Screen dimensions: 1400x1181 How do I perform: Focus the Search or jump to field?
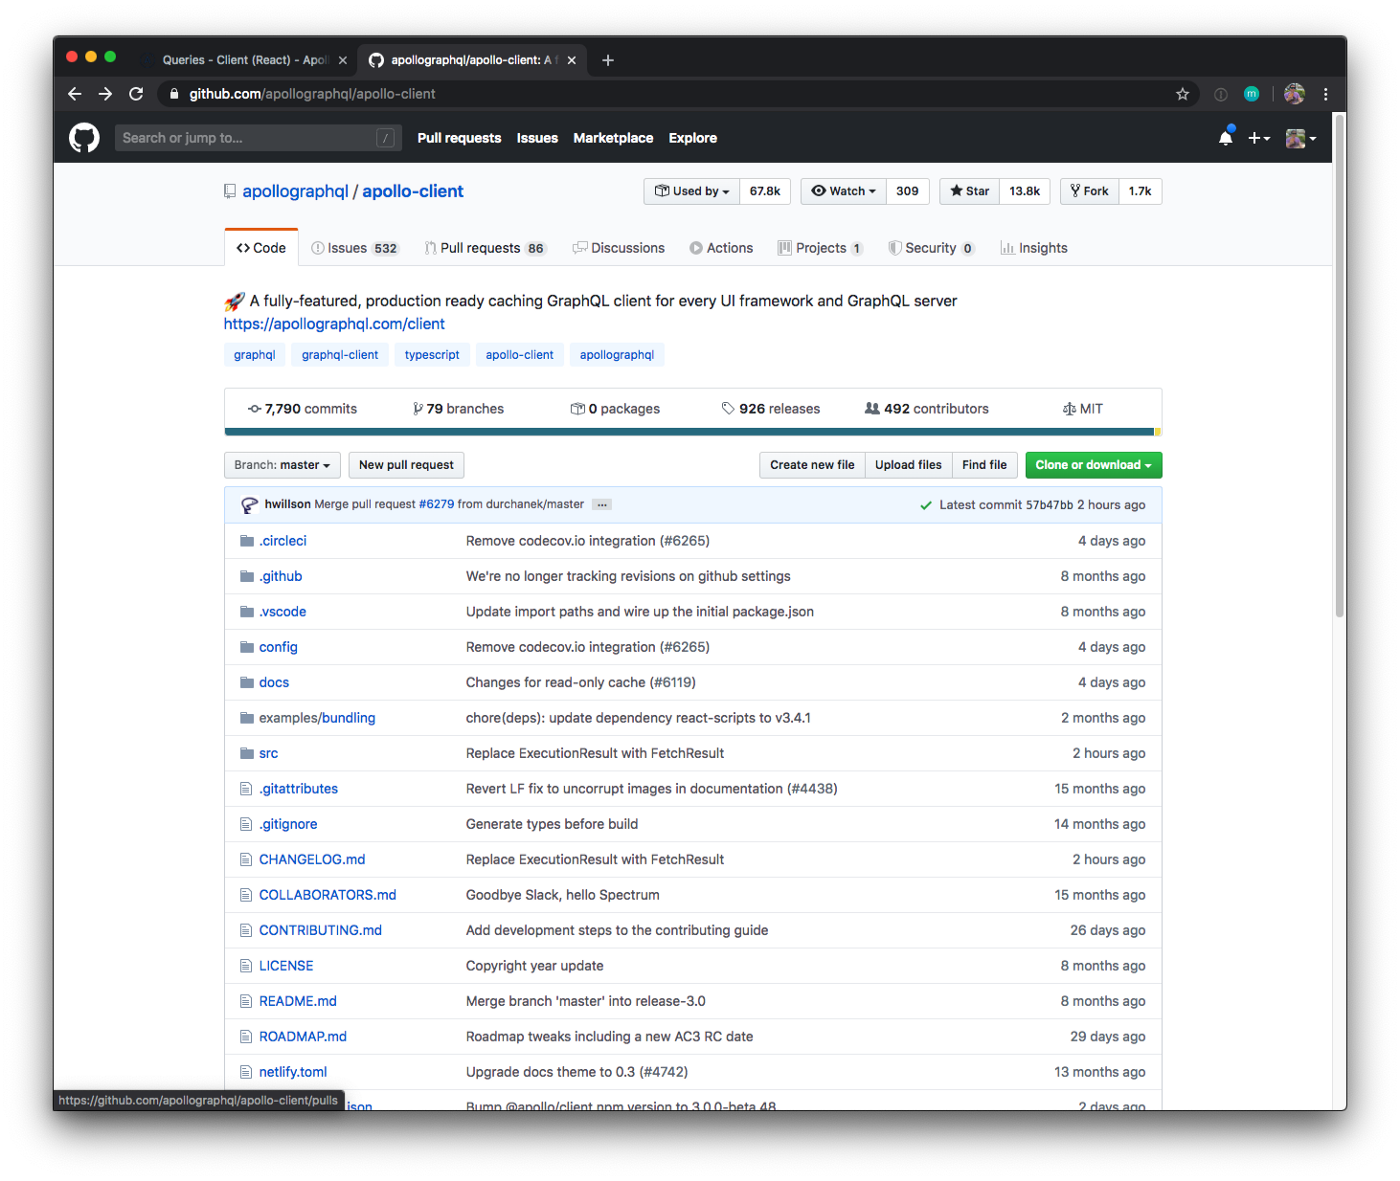[258, 138]
